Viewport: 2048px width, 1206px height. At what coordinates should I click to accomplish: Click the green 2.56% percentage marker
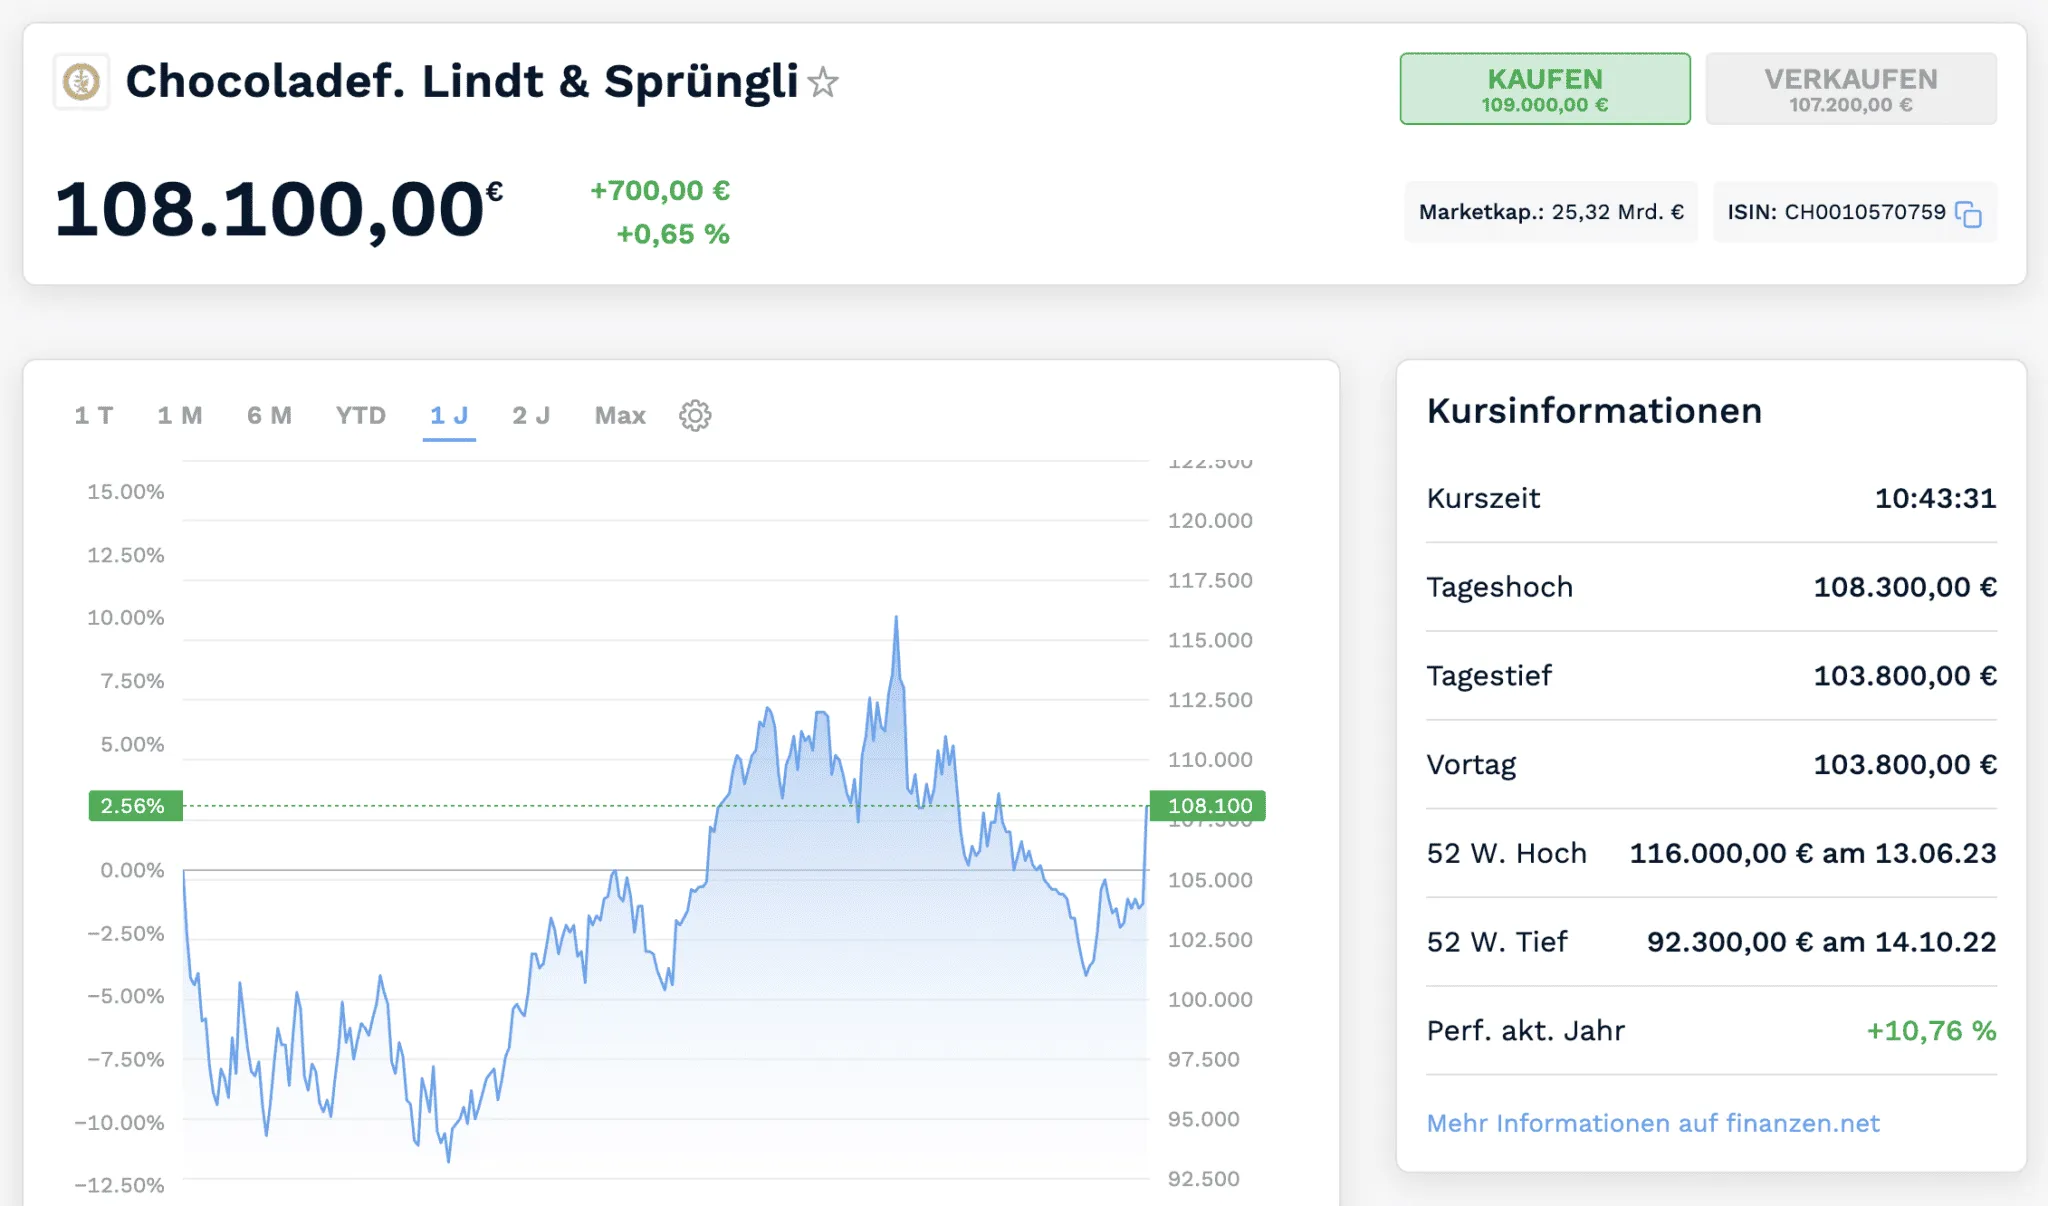135,806
